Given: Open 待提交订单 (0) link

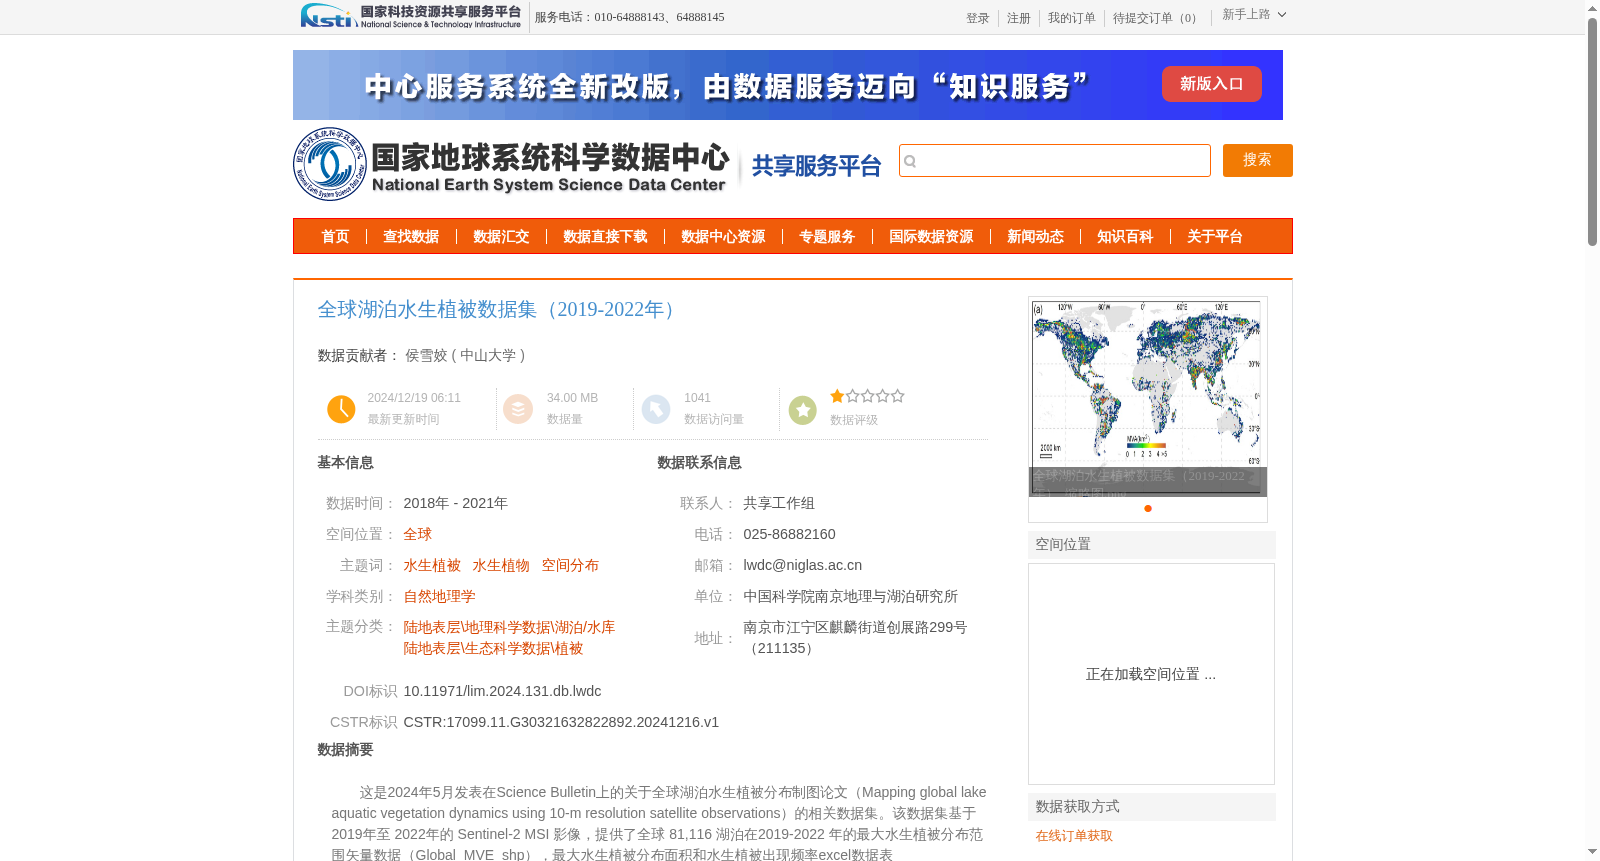Looking at the screenshot, I should (x=1157, y=18).
